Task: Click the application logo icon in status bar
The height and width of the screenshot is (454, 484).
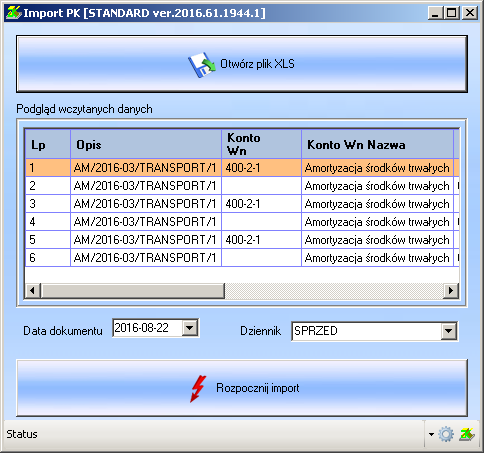Action: click(467, 434)
